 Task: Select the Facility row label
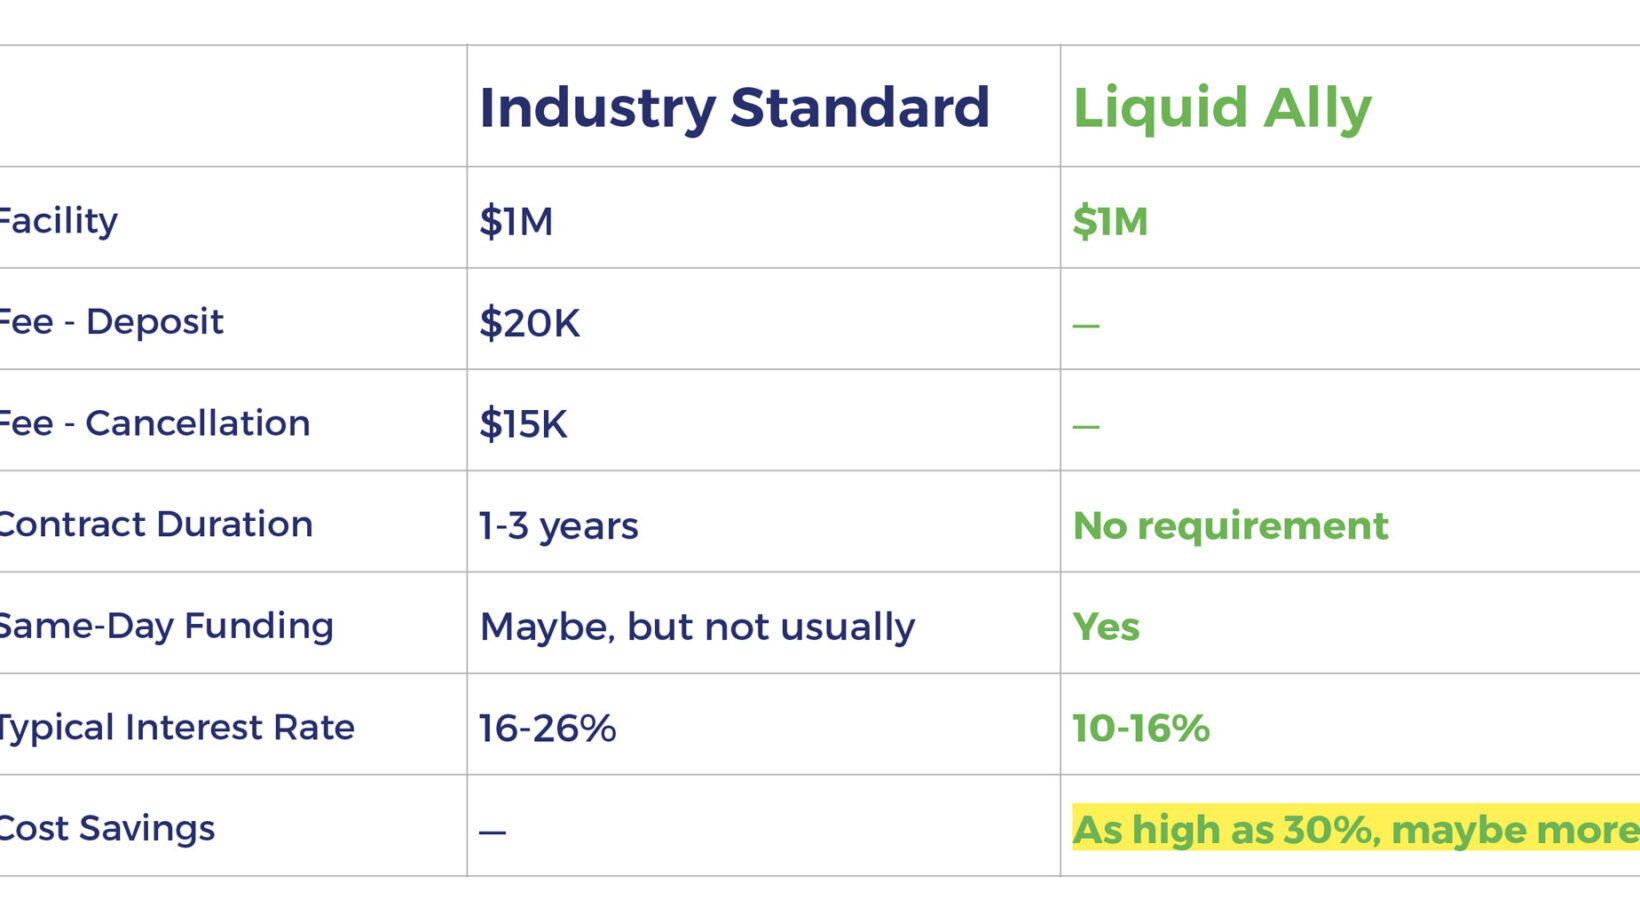tap(58, 220)
